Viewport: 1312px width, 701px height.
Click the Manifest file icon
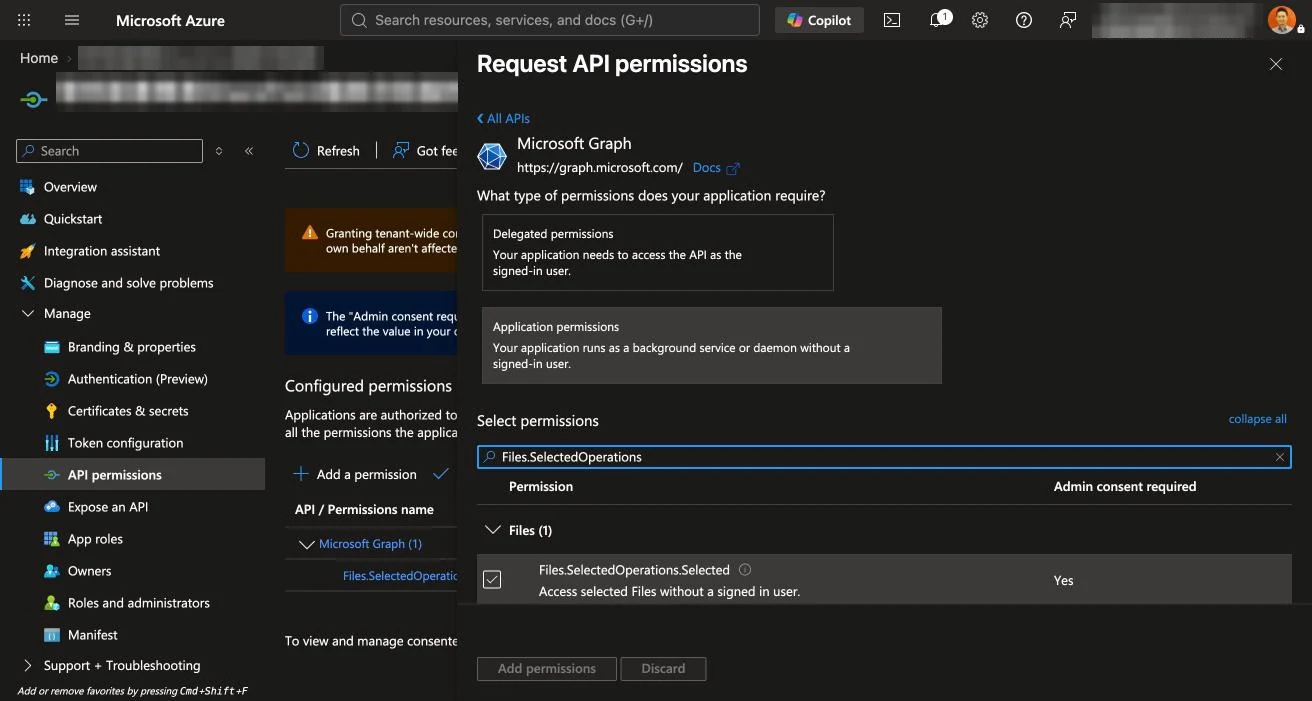click(x=52, y=635)
